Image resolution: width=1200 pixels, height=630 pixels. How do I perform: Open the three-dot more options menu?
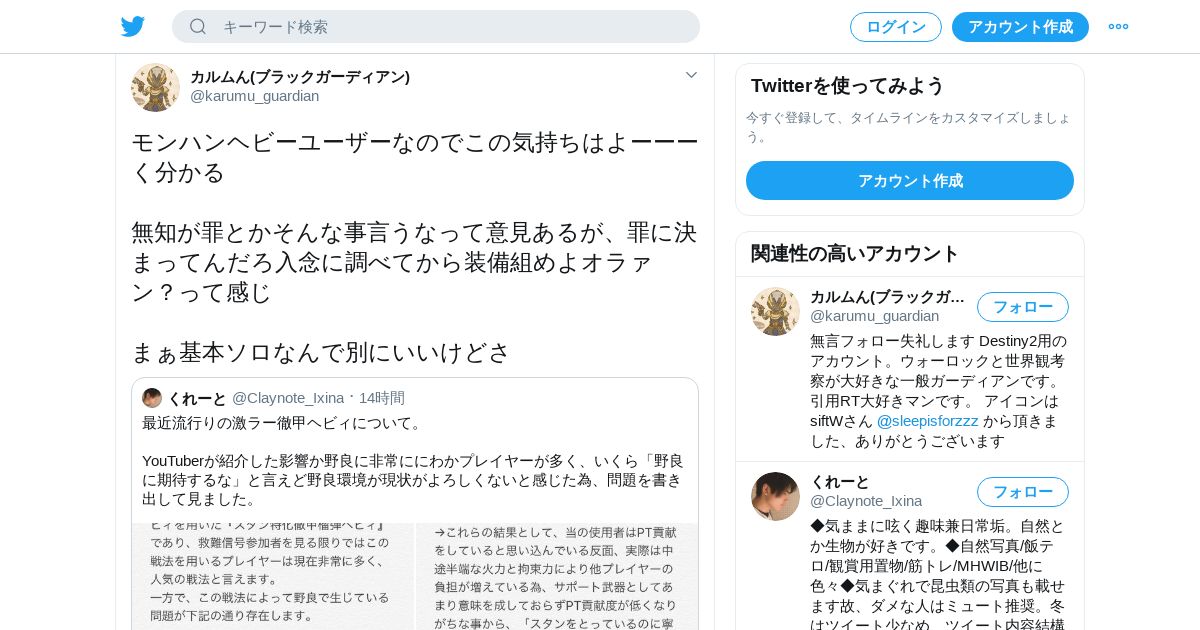point(1118,27)
